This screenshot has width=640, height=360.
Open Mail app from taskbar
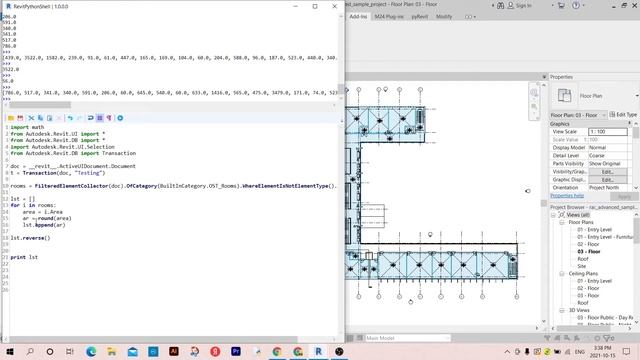click(x=133, y=352)
